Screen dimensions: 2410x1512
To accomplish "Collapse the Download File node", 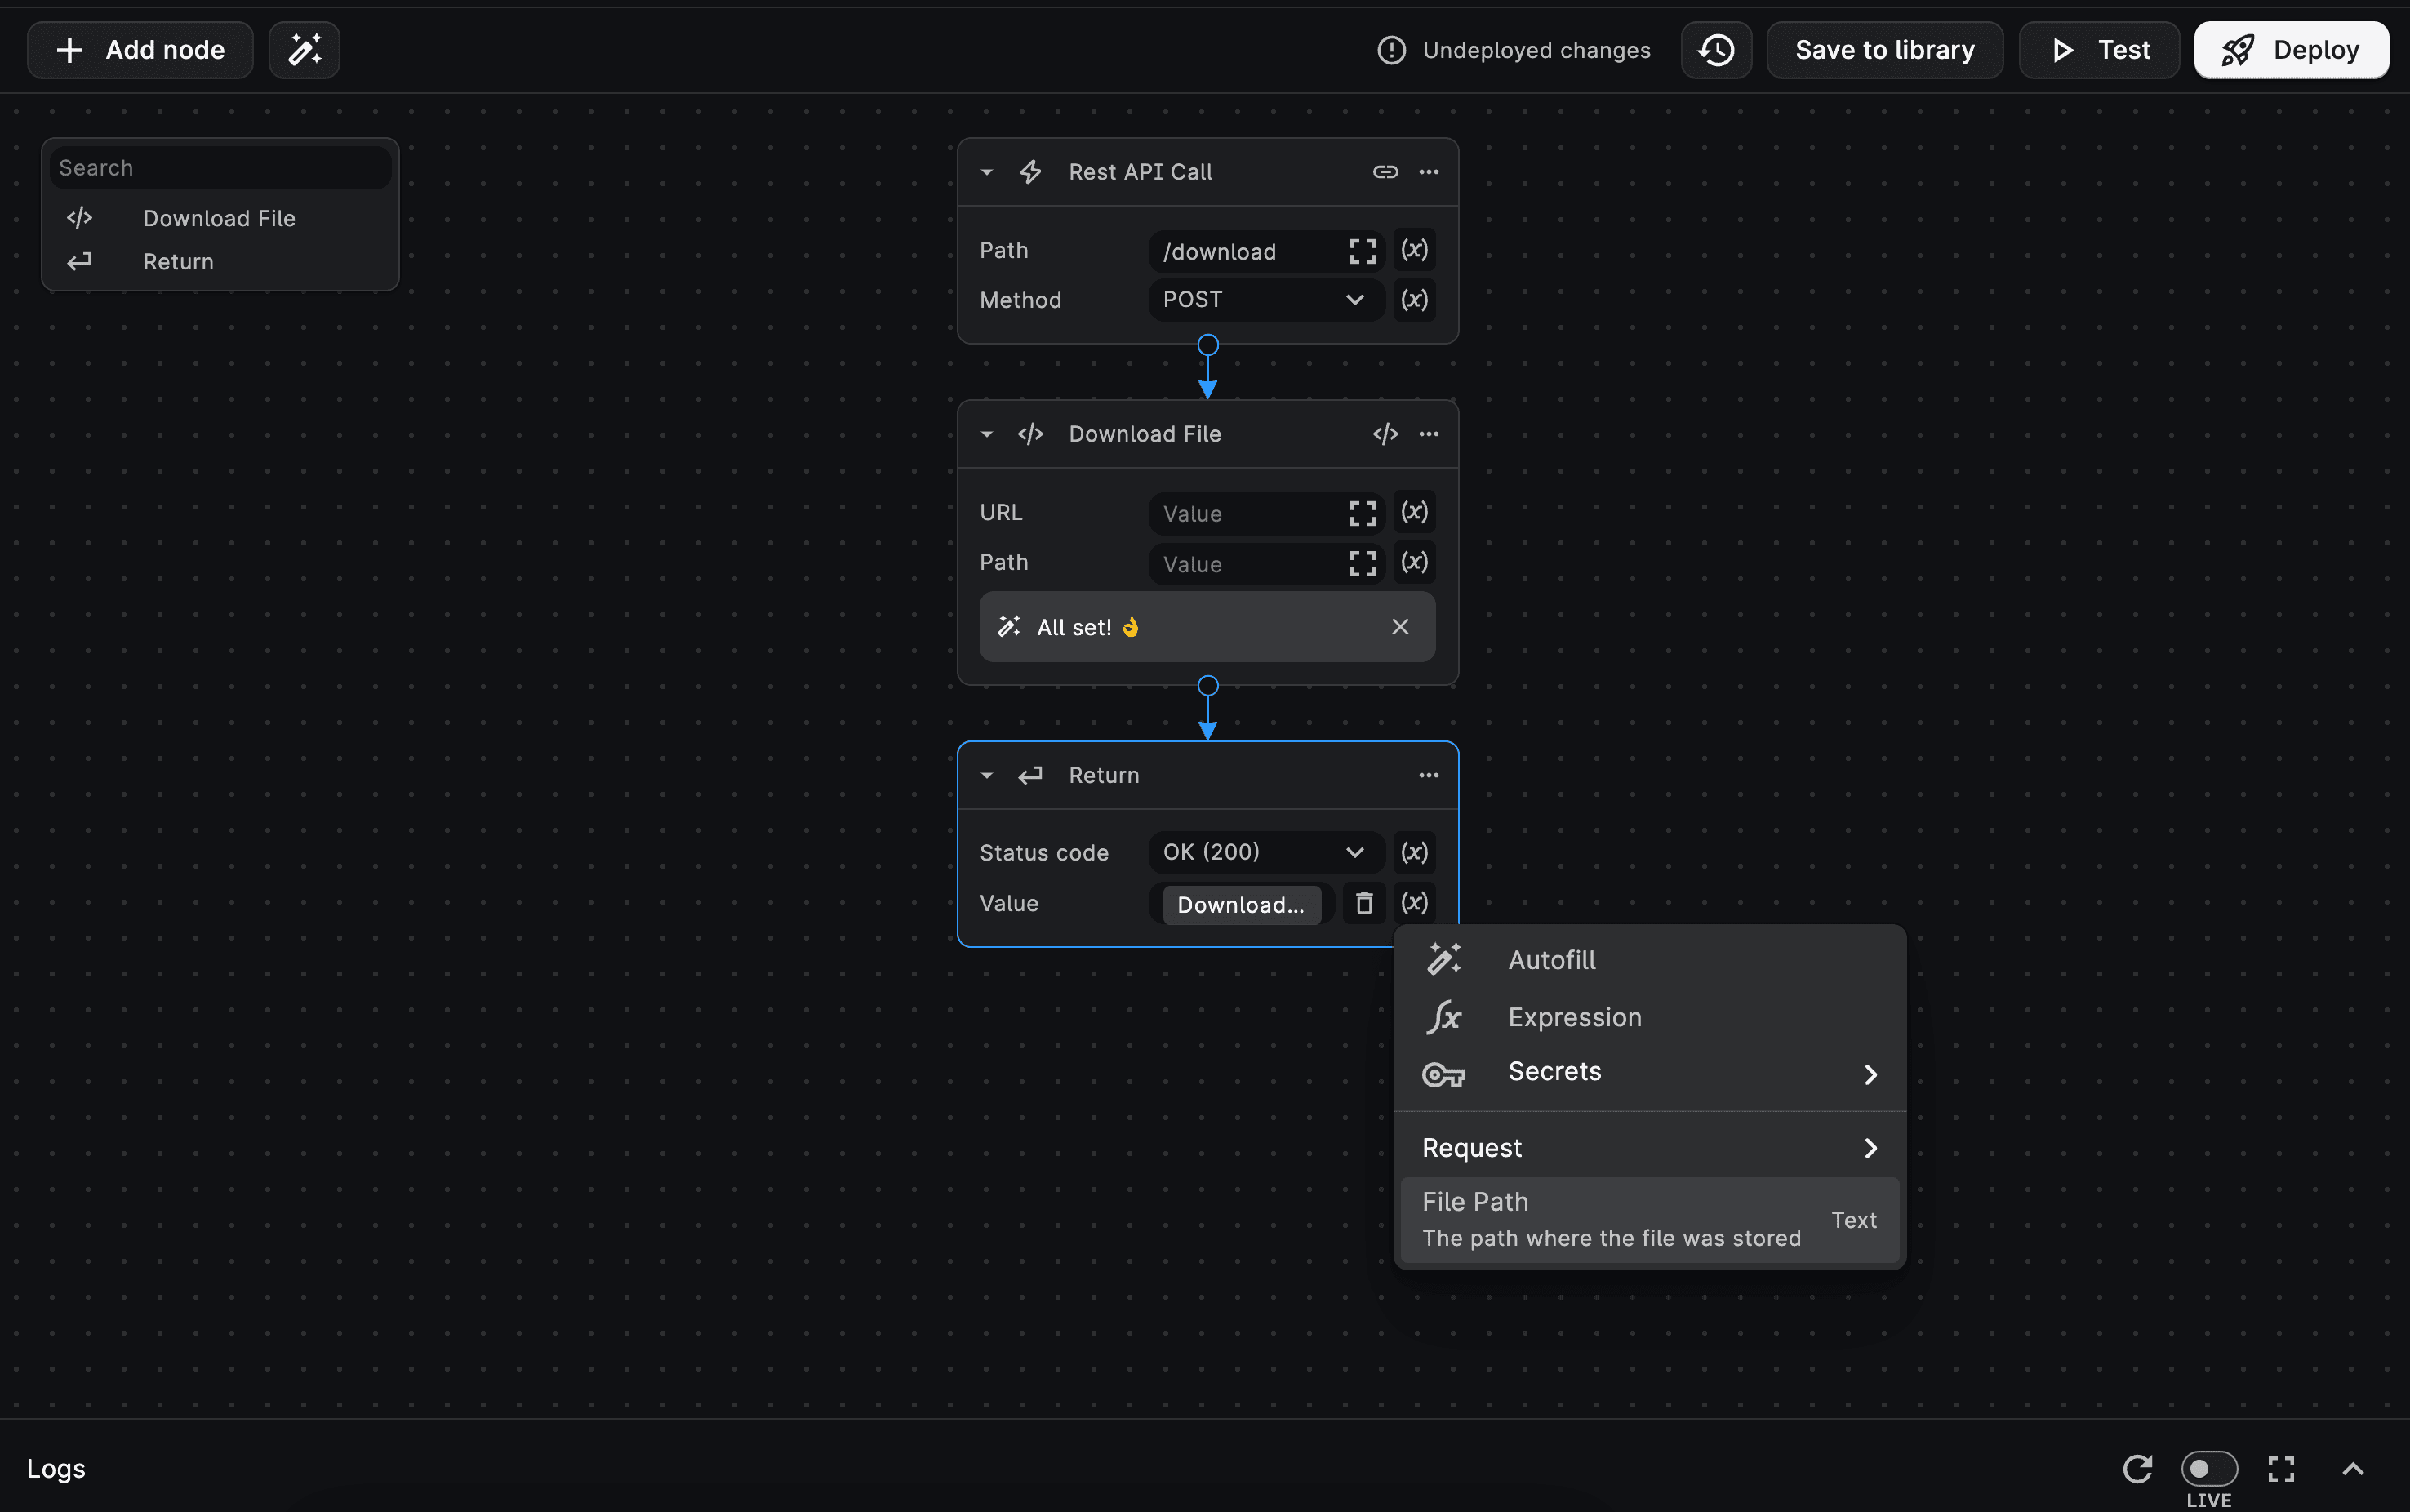I will click(987, 434).
